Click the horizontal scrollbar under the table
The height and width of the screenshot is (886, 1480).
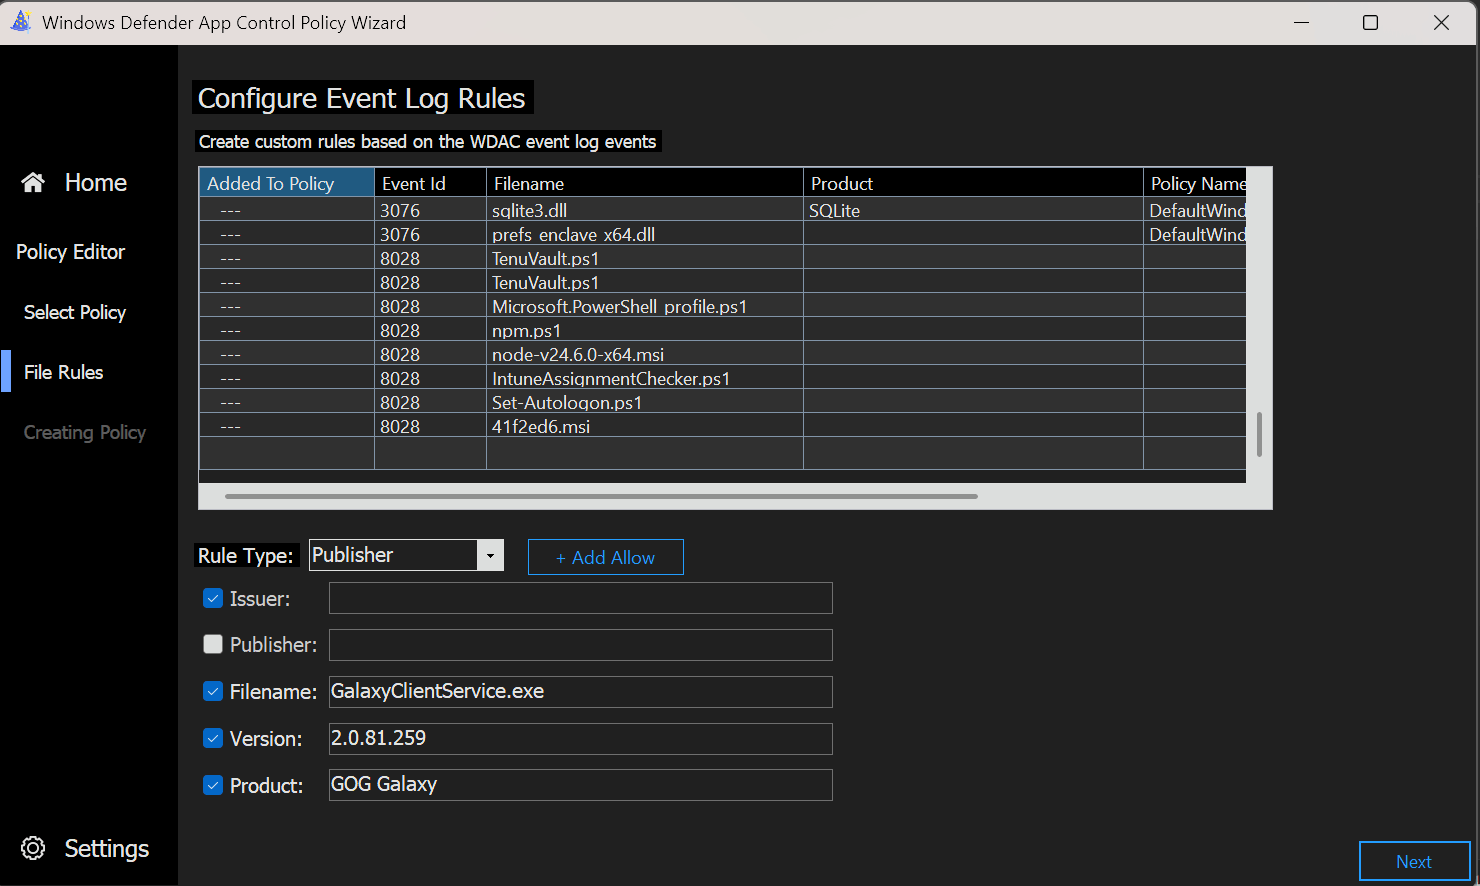600,496
